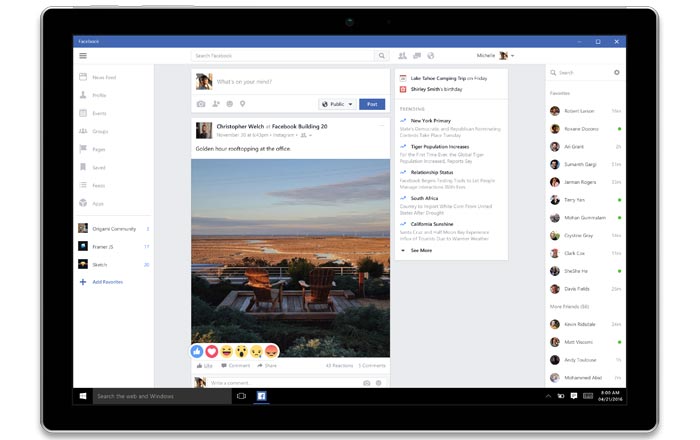Open Christopher Welch's profile link
The image size is (700, 440).
tap(240, 126)
